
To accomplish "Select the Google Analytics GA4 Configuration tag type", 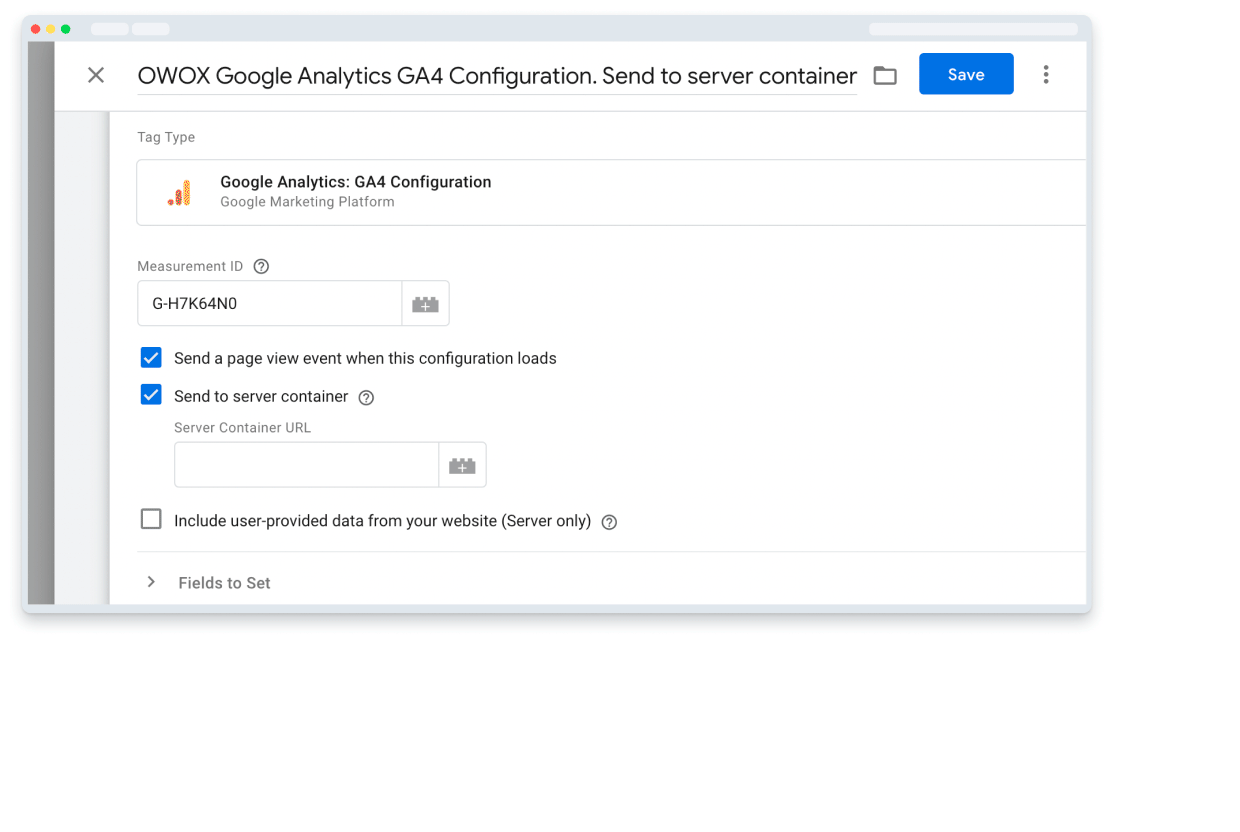I will (x=611, y=192).
